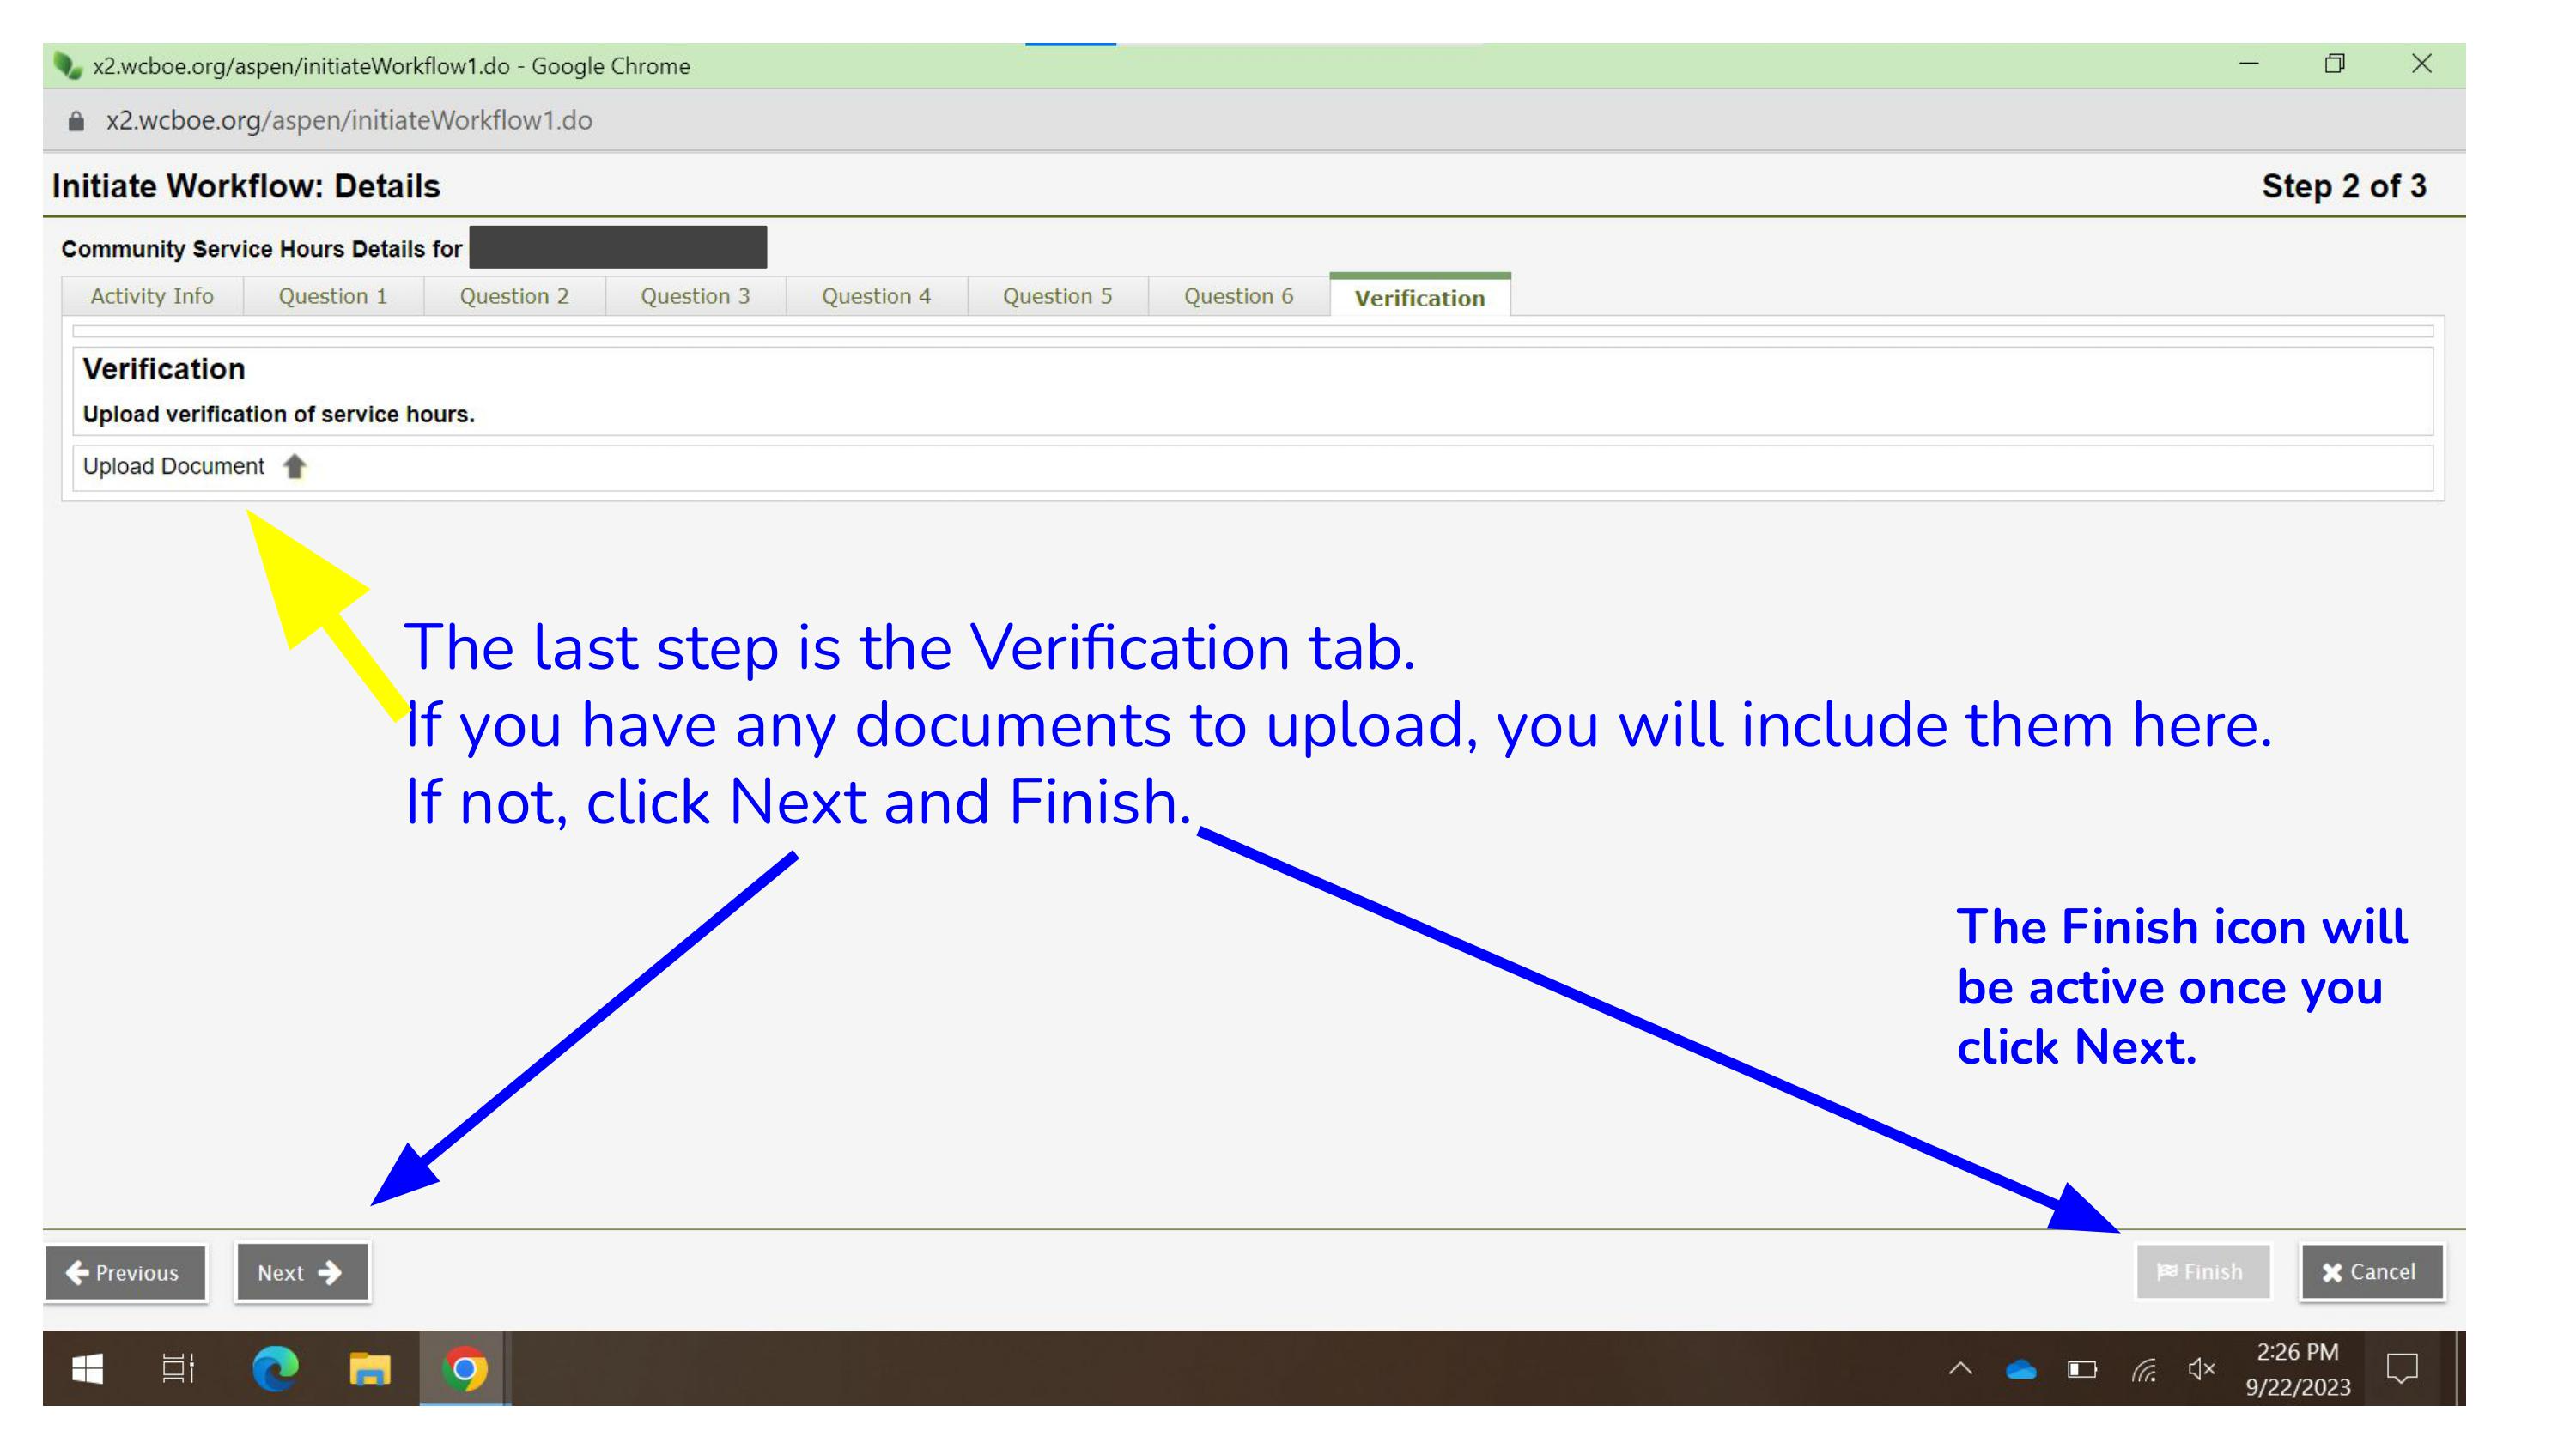
Task: Open the Wi-Fi network tray icon
Action: click(x=2143, y=1369)
